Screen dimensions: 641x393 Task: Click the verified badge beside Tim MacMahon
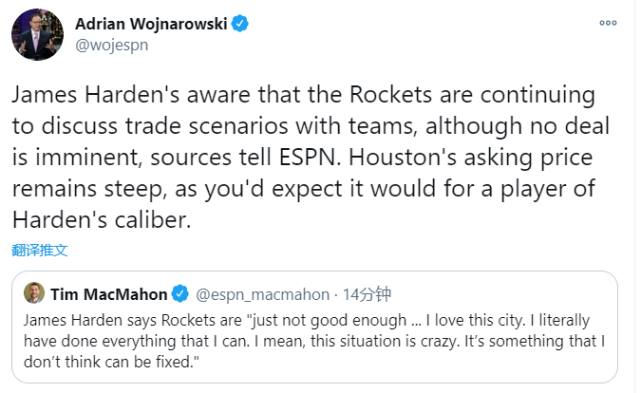[x=180, y=294]
